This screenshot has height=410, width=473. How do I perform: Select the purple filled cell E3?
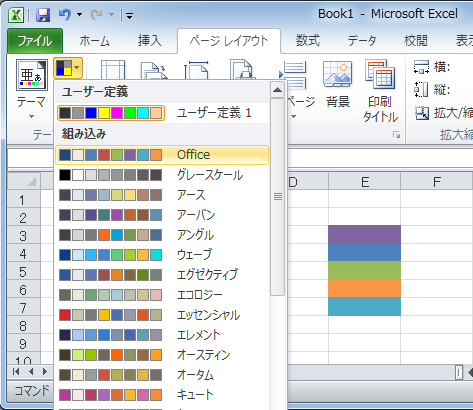tap(365, 234)
